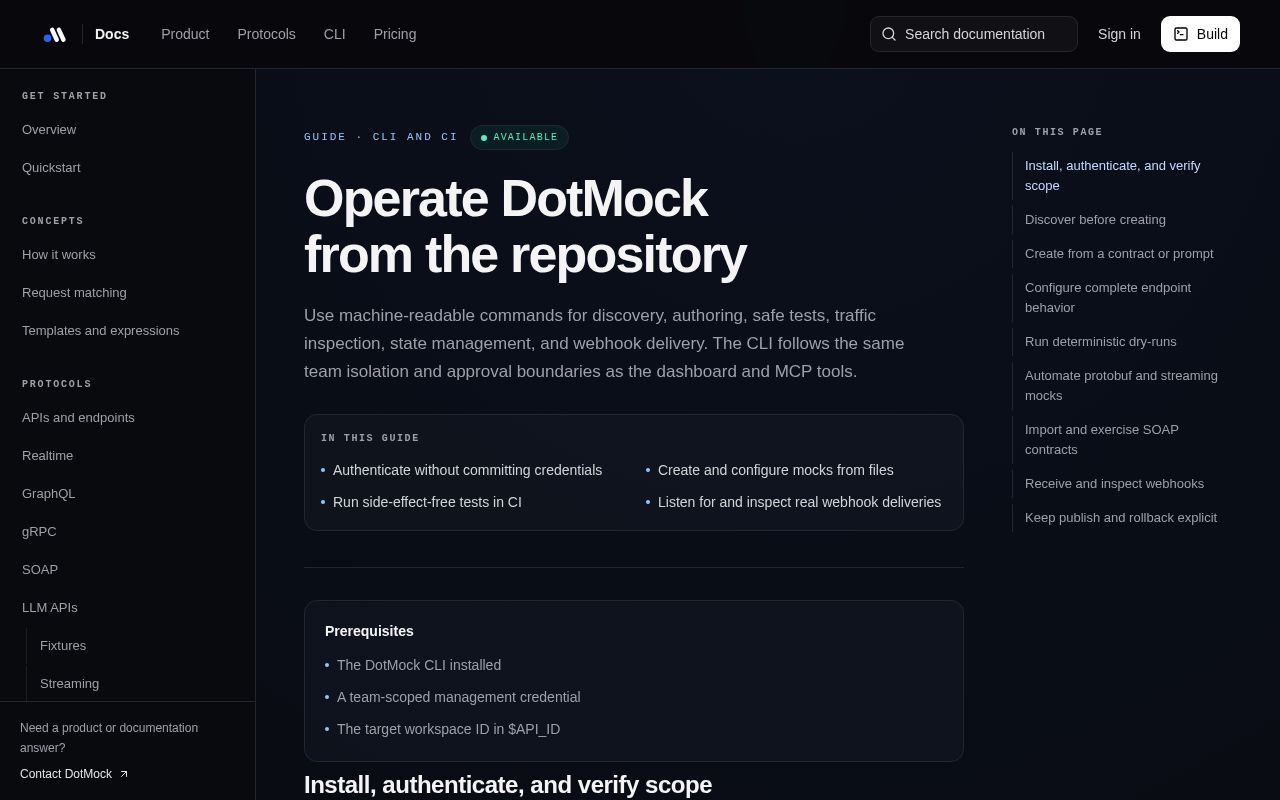Click 'Install, authenticate, and verify scope' section heading
Screen dimensions: 1280x800
(x=508, y=785)
